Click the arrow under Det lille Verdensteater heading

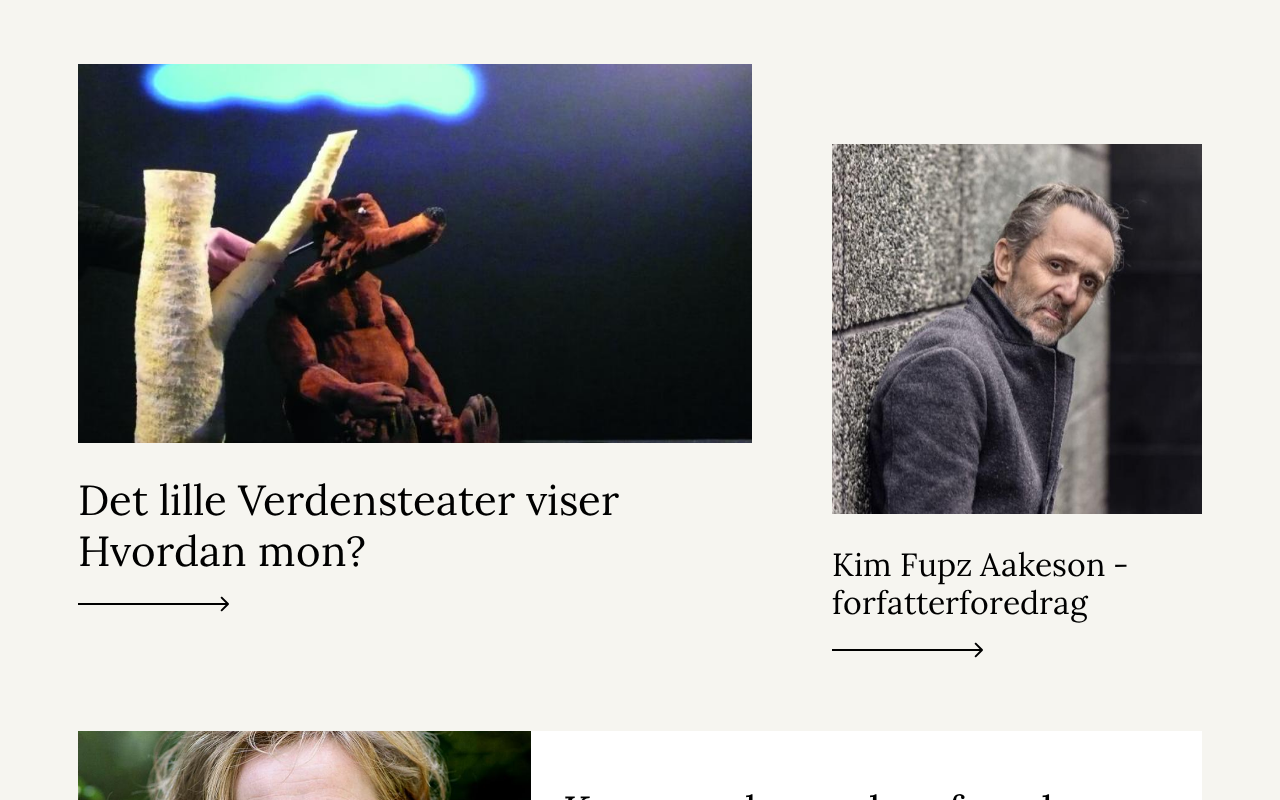pos(154,604)
